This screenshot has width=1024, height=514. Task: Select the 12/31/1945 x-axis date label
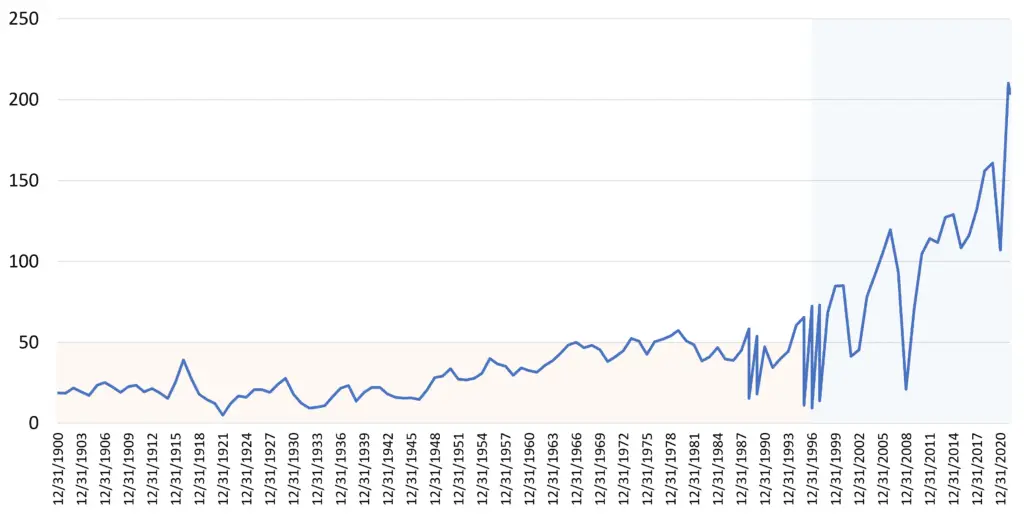pyautogui.click(x=411, y=468)
